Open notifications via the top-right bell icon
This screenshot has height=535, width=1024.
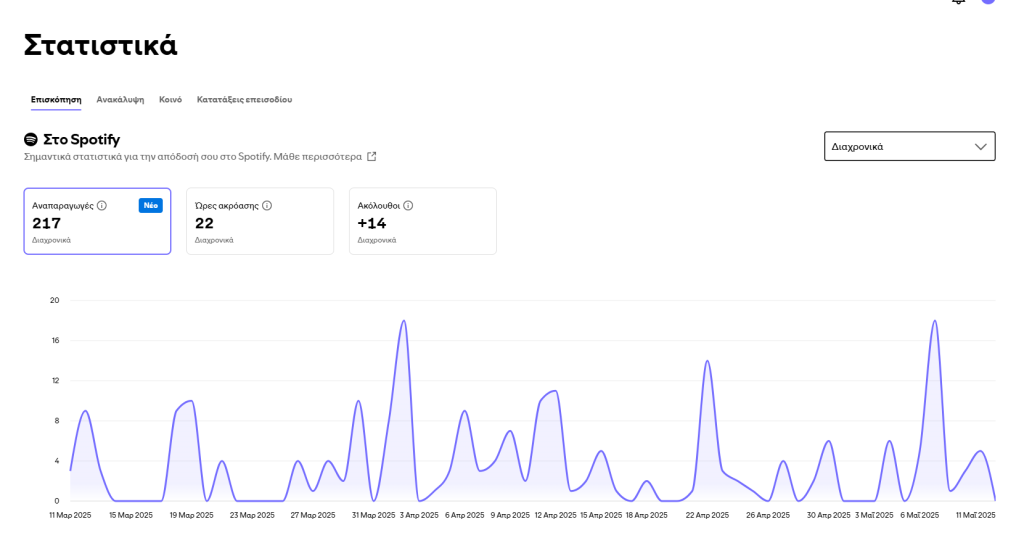pos(958,2)
